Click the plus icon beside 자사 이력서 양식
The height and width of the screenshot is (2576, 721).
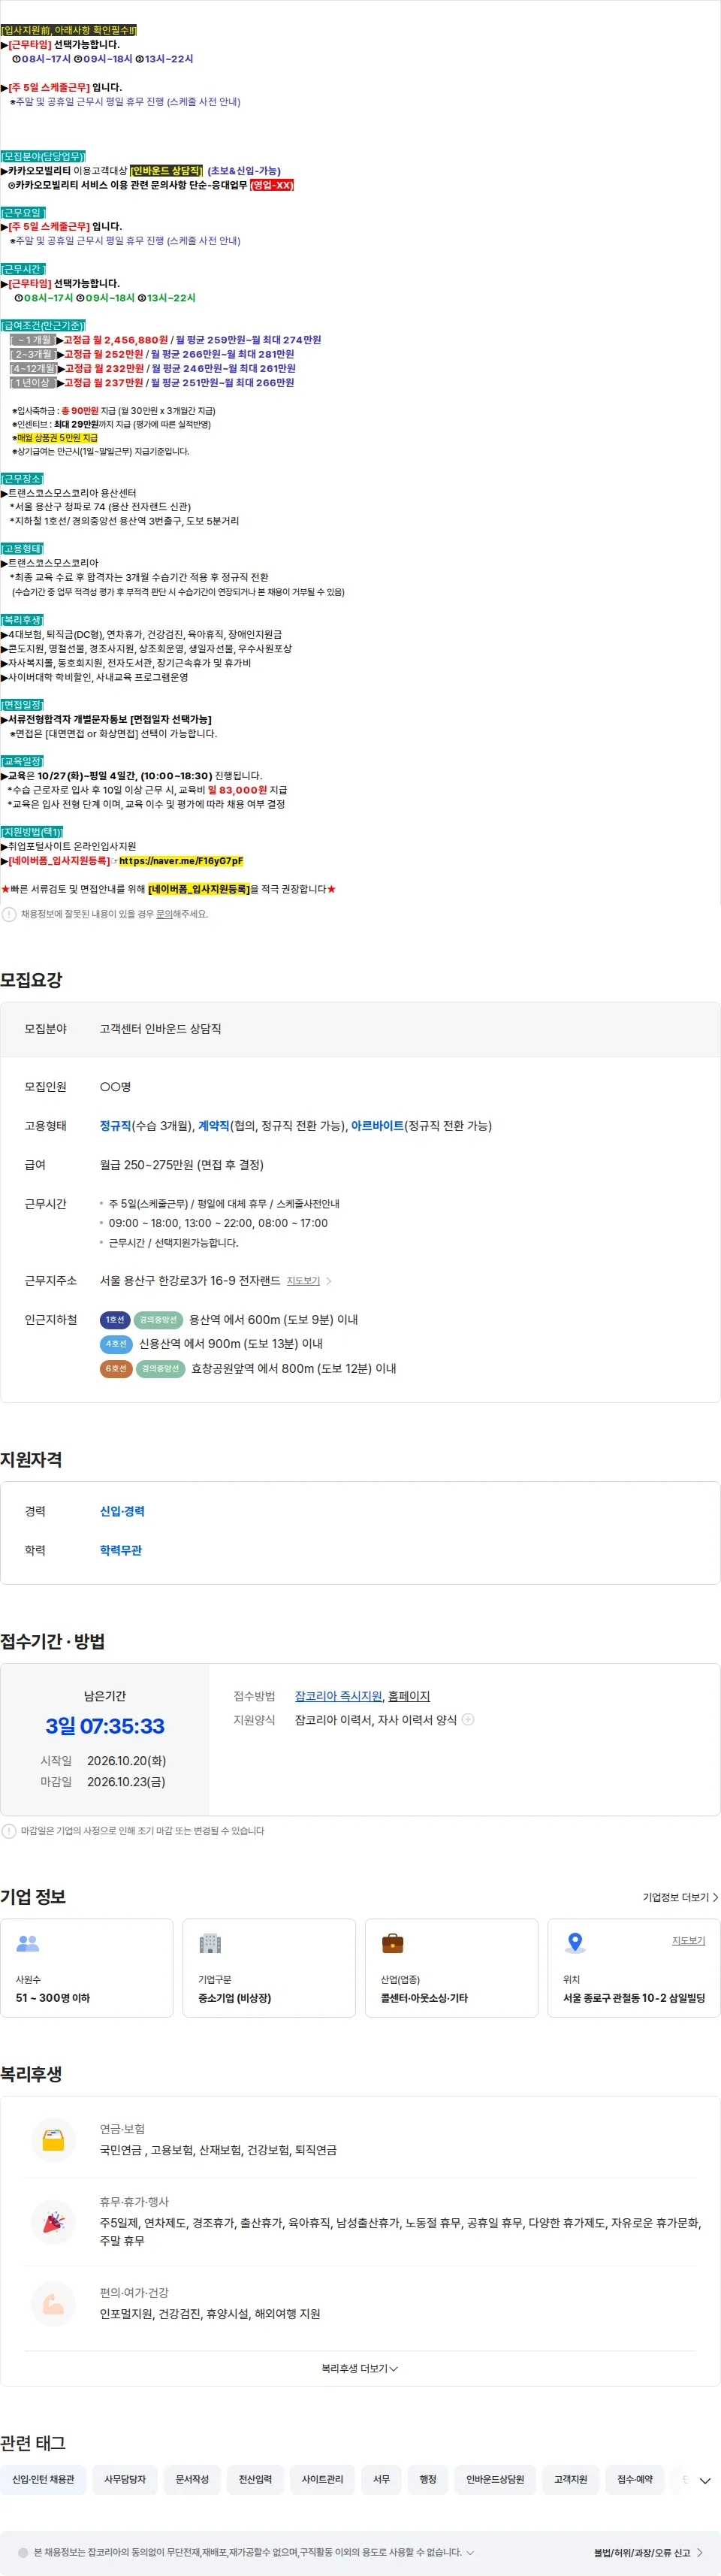467,1720
